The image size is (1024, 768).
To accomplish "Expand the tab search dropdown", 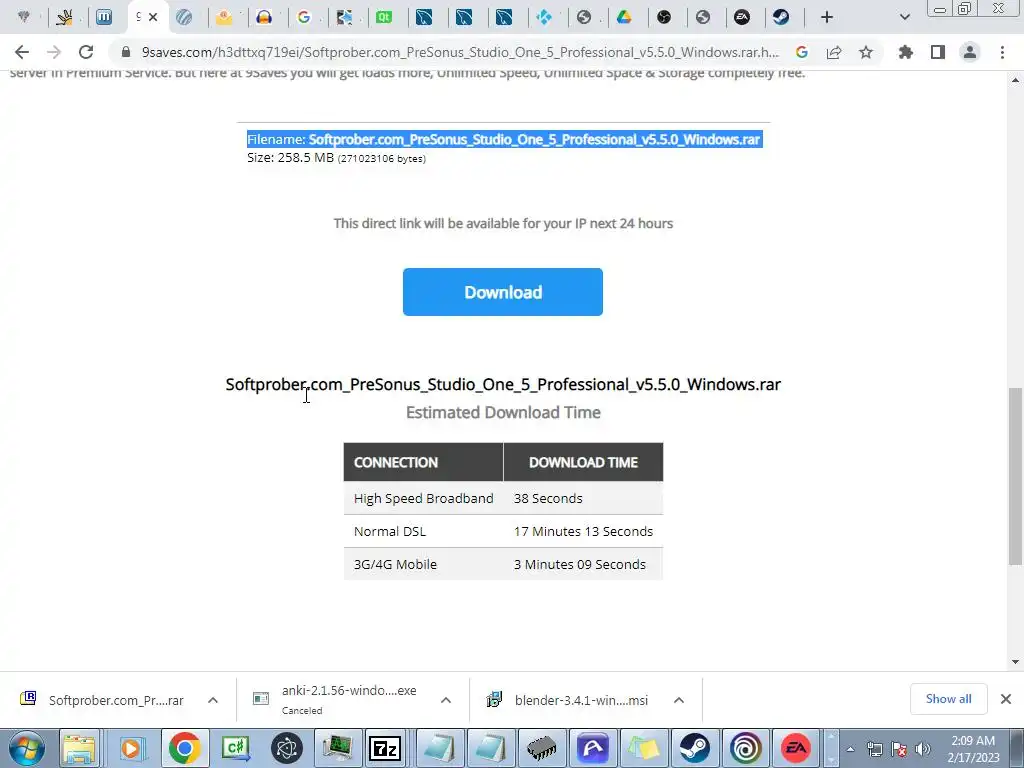I will pyautogui.click(x=904, y=18).
